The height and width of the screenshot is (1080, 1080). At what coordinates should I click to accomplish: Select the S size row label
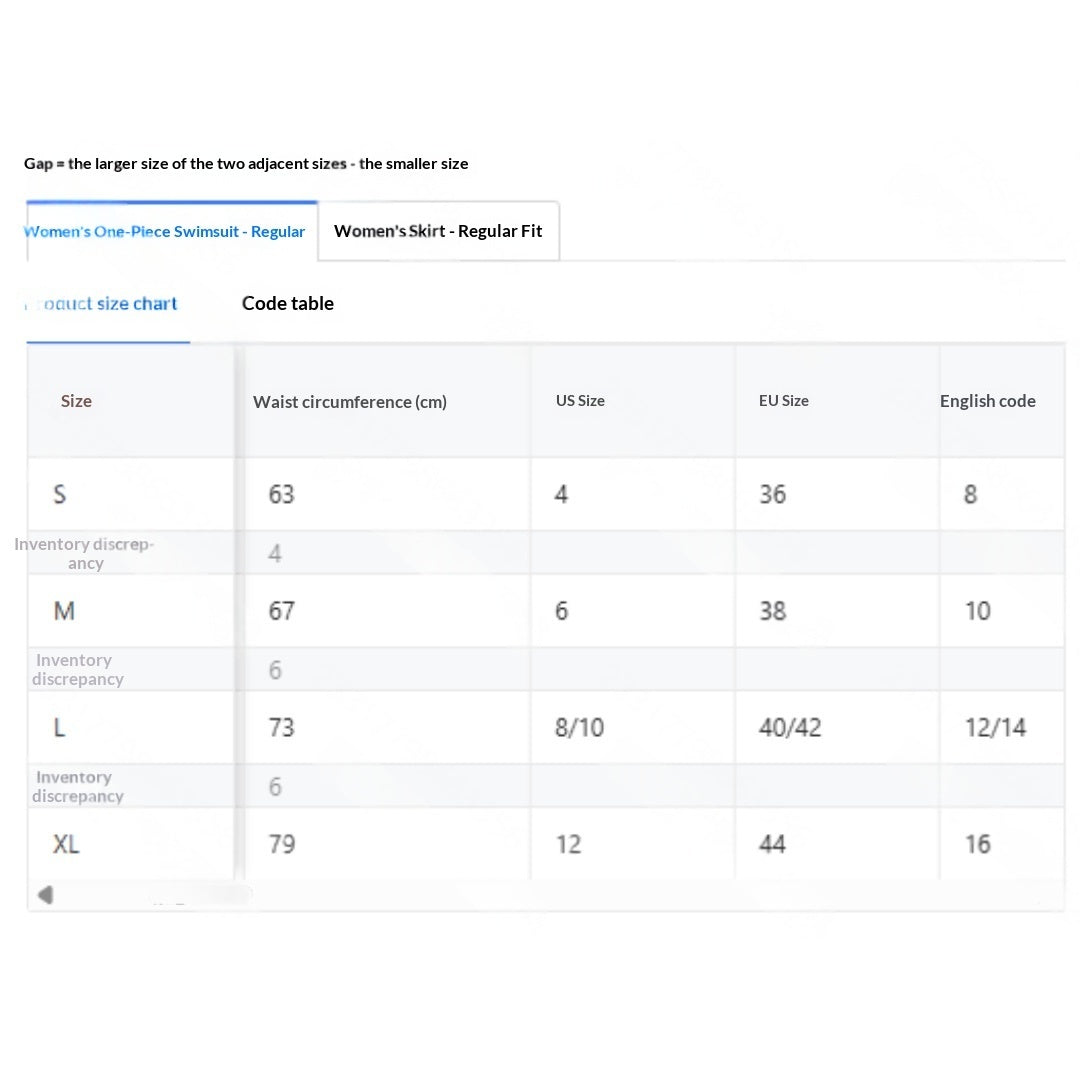pos(60,494)
